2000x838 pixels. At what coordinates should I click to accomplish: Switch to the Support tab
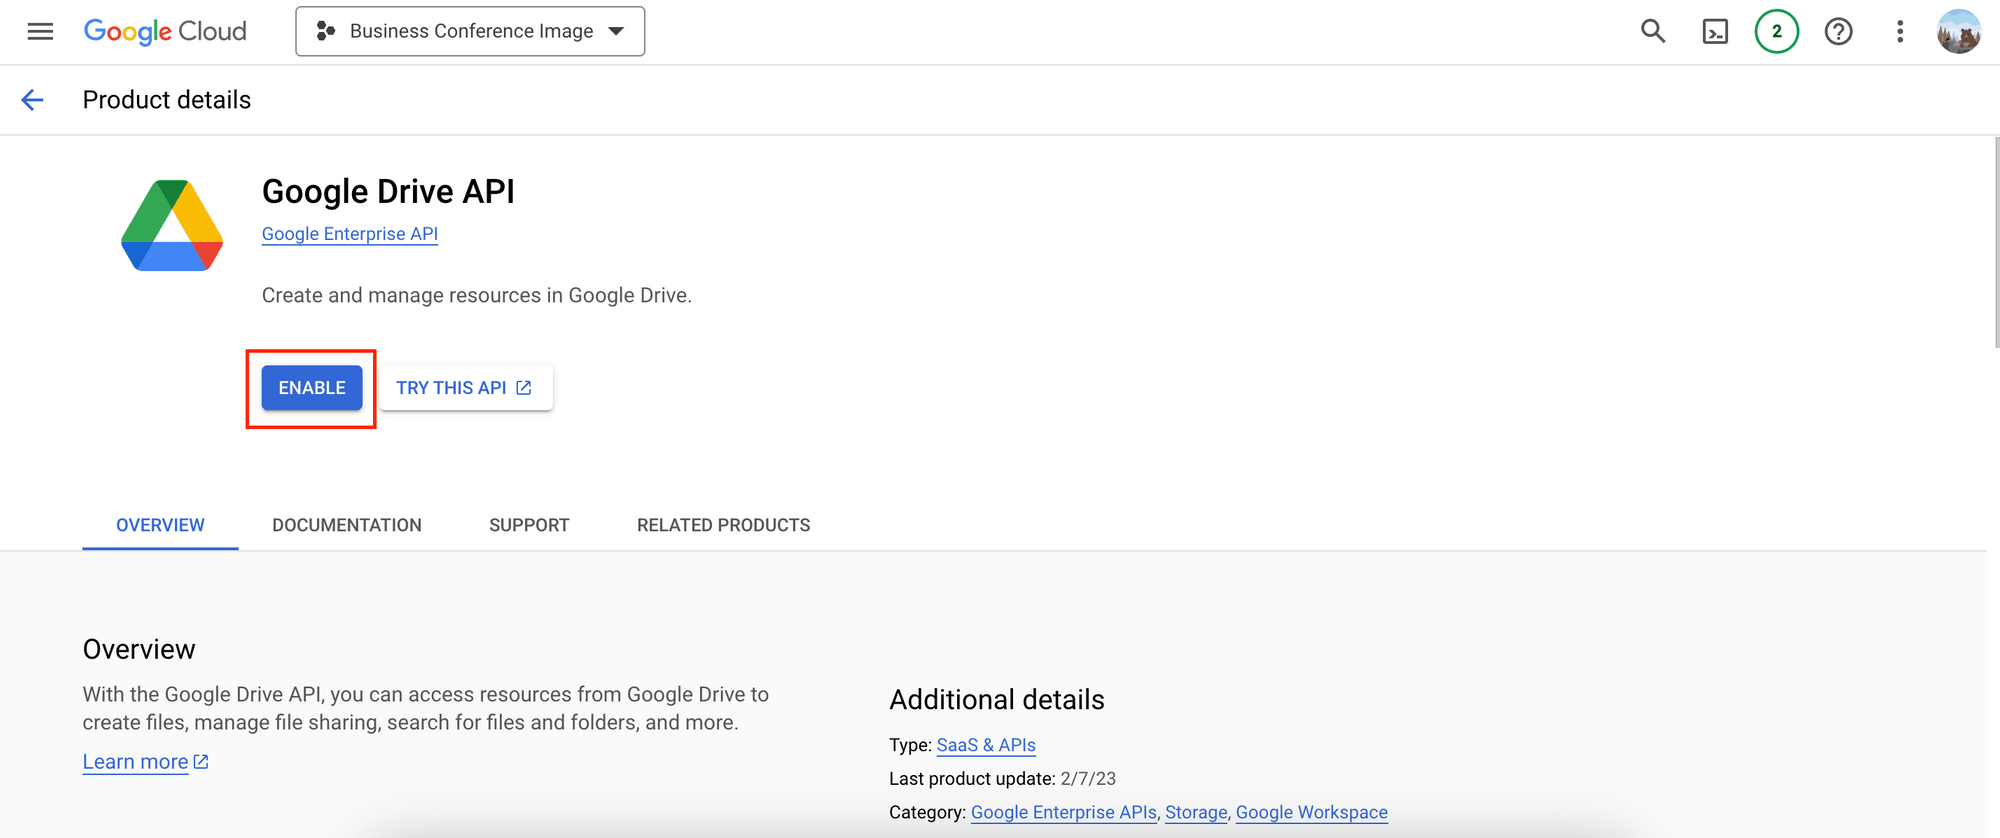point(529,525)
